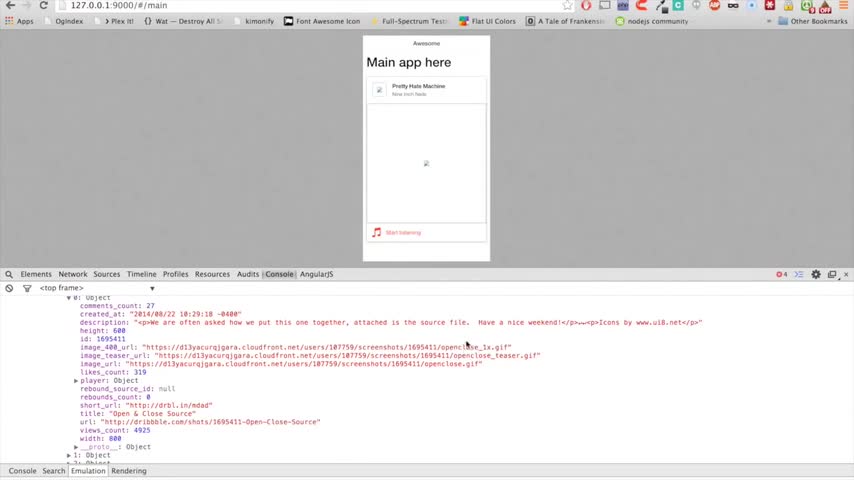Click the likes_count value 319
The height and width of the screenshot is (480, 854).
[x=140, y=373]
